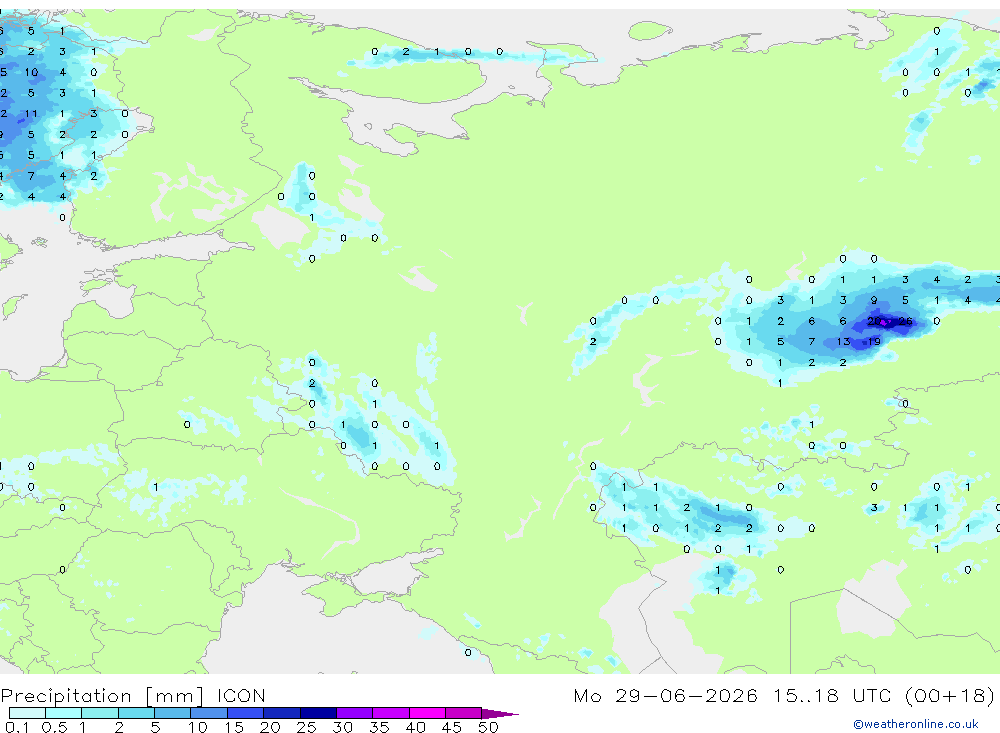1000x733 pixels.
Task: Select the 40–45 mm magenta legend box
Action: (x=427, y=713)
